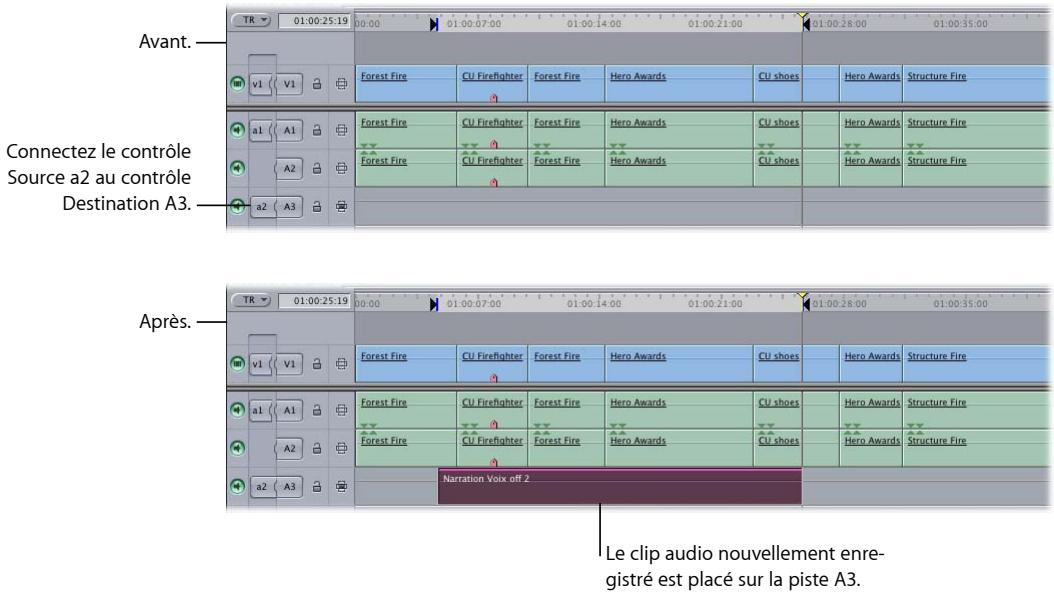Hide V1 track visibility in Après timeline
This screenshot has height=598, width=1054.
[x=237, y=364]
